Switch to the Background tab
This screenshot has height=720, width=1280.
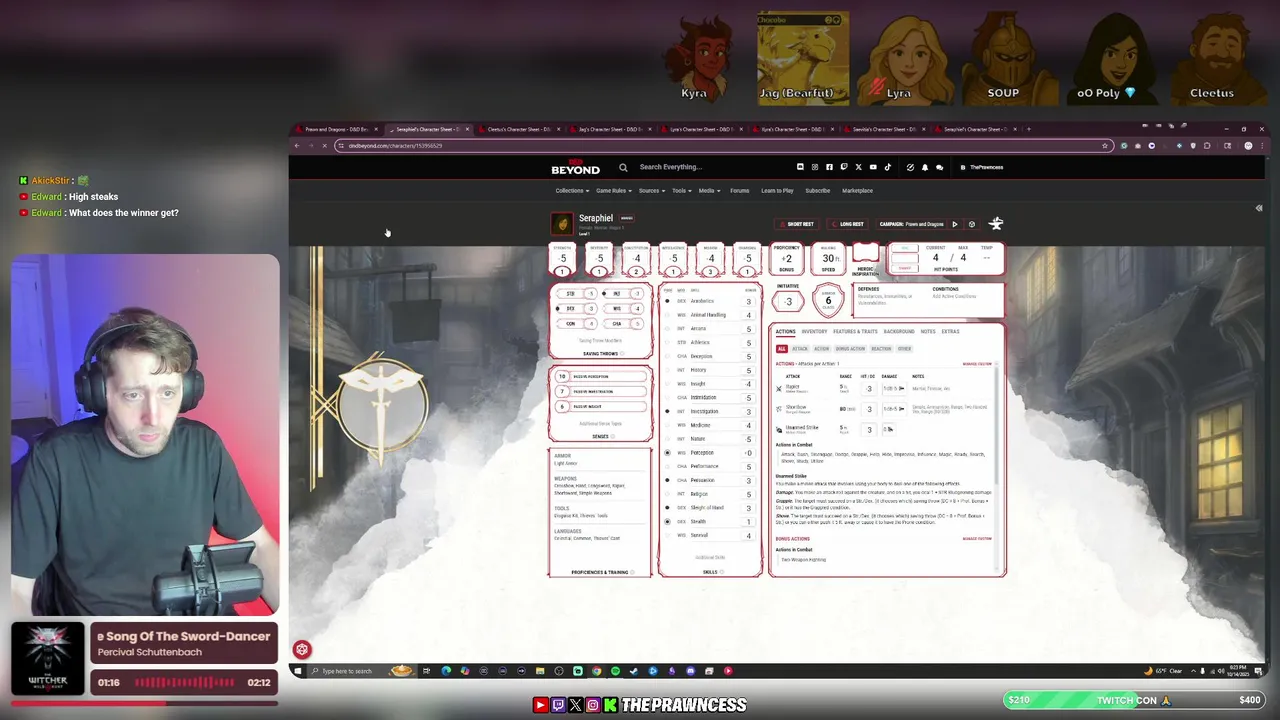pos(899,331)
